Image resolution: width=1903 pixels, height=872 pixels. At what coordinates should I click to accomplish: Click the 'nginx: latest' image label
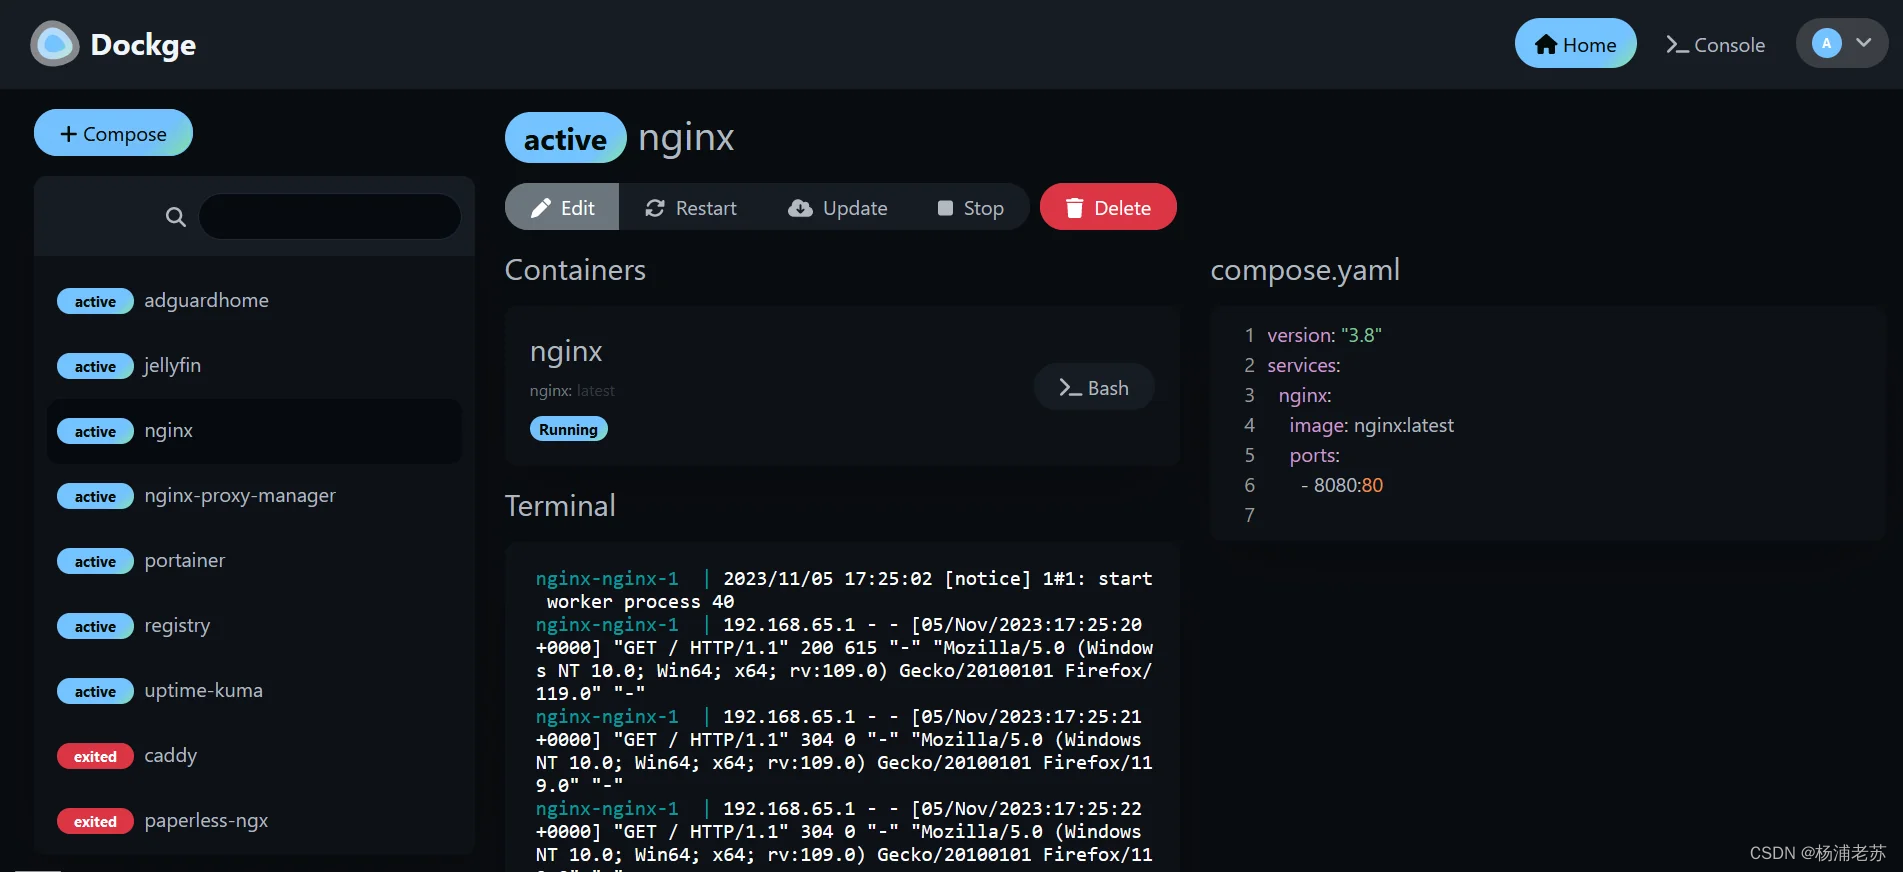click(x=572, y=391)
